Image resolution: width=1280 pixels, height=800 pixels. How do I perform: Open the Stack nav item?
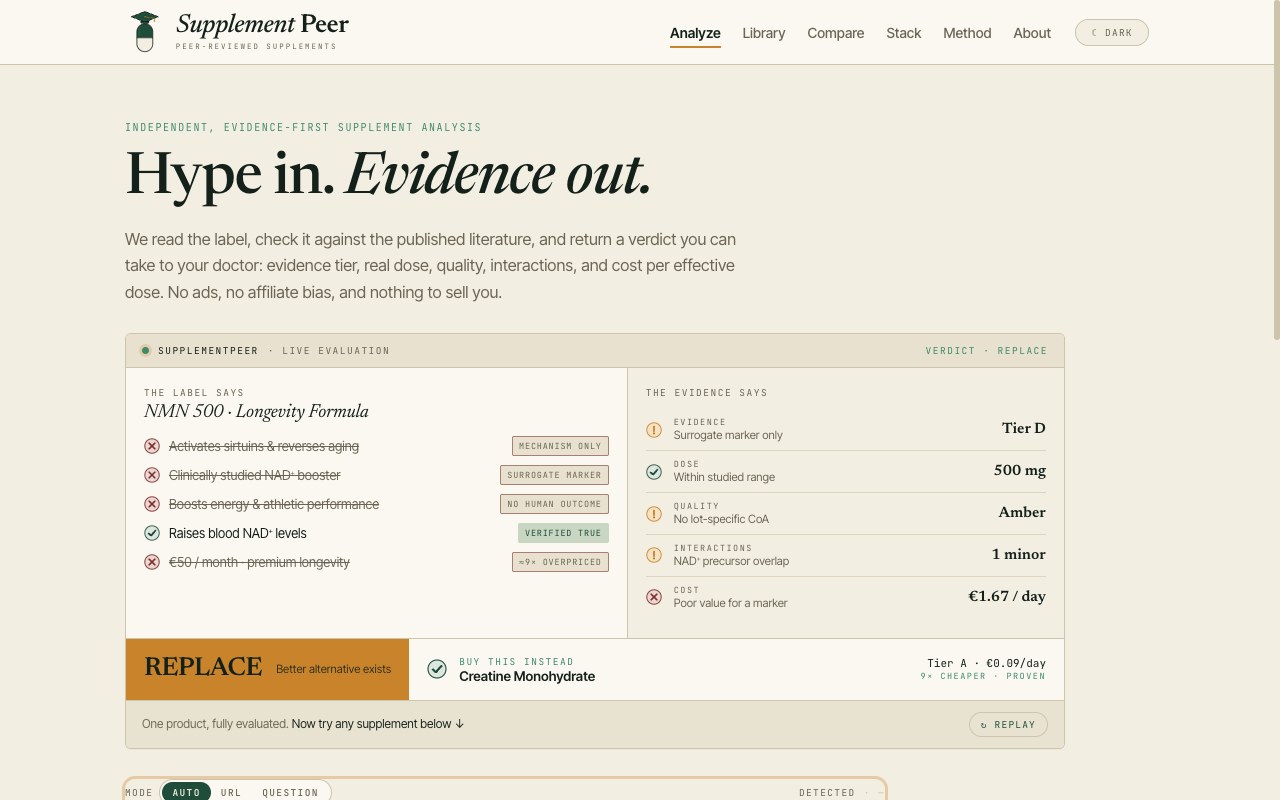pos(904,33)
